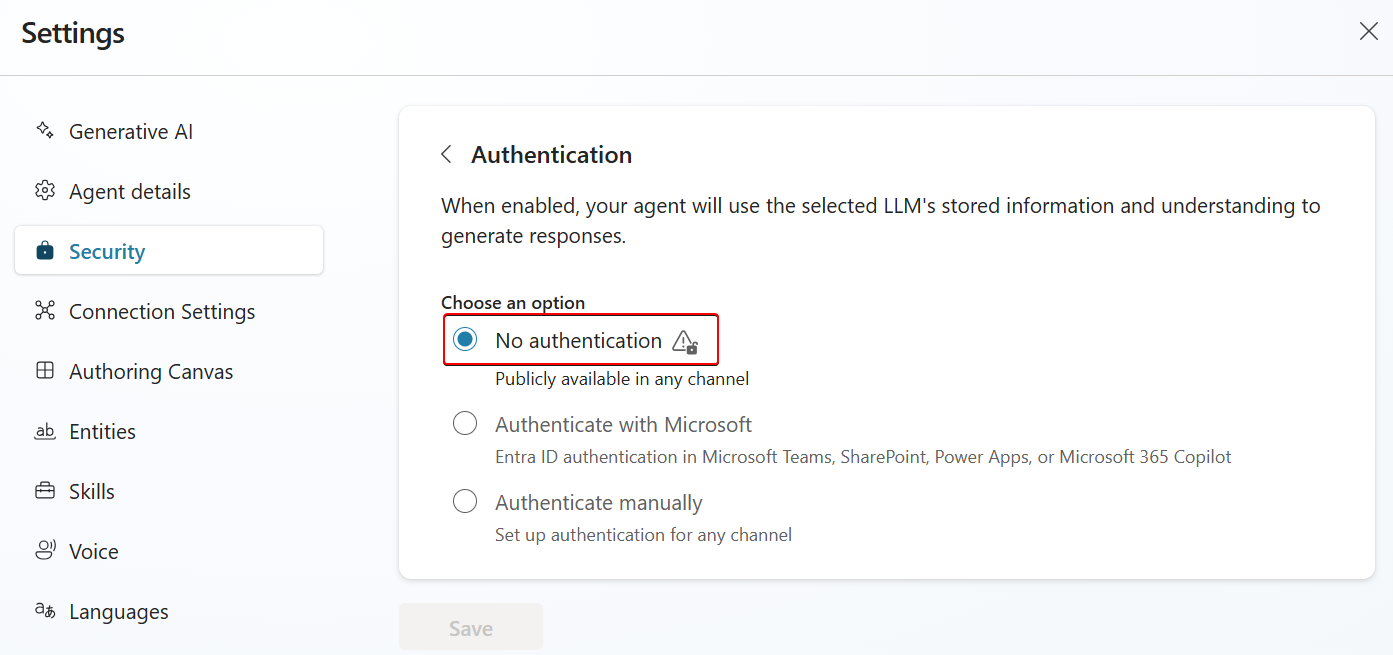
Task: Click warning icon beside No authentication
Action: 685,342
